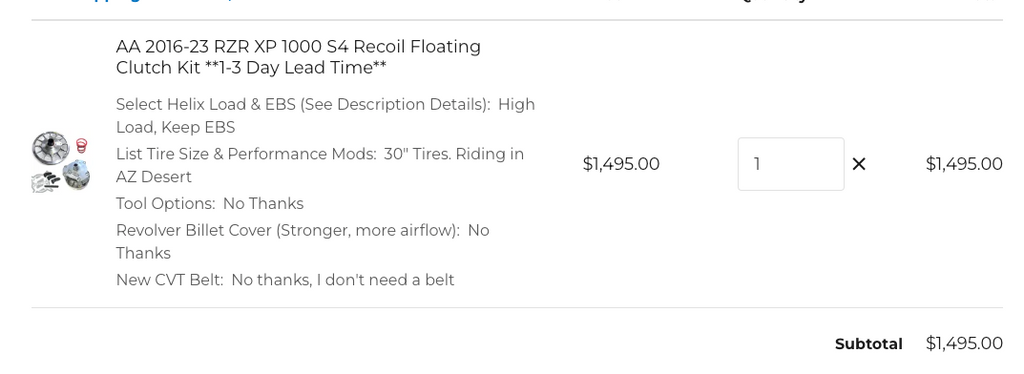The image size is (1024, 374).
Task: Click the New CVT Belt label
Action: pyautogui.click(x=170, y=280)
